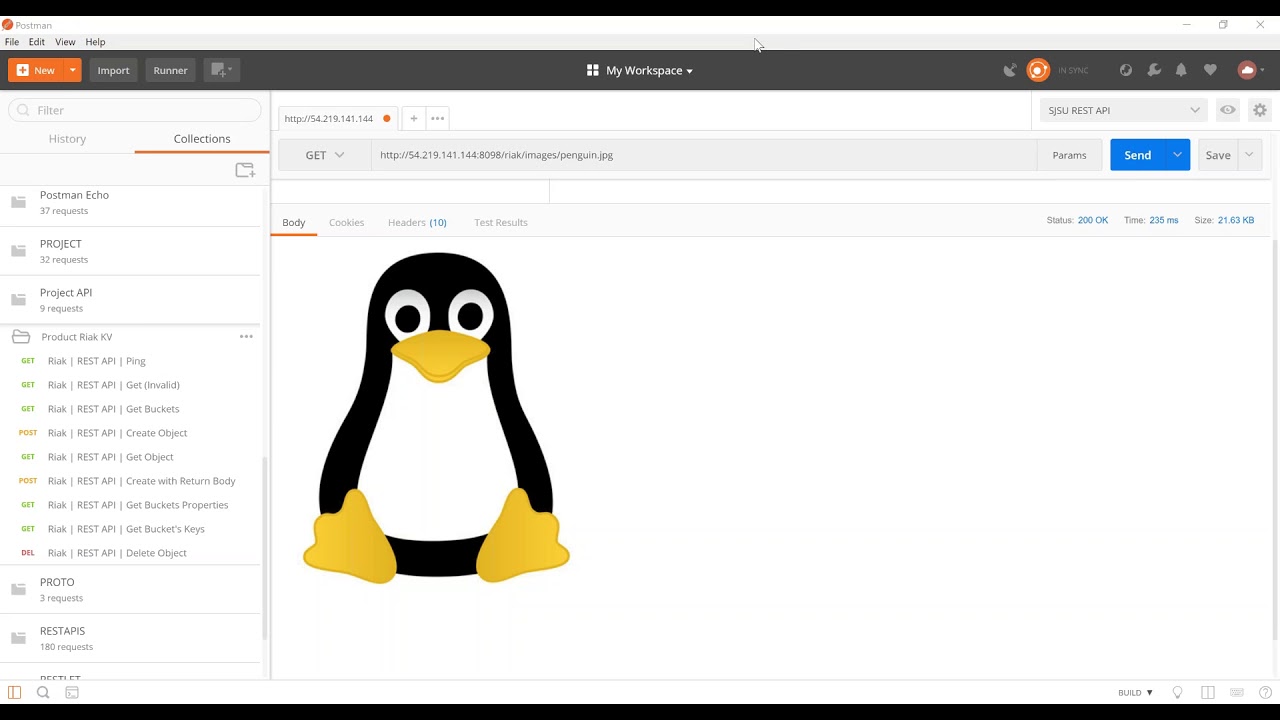Open the GET method dropdown

coord(325,155)
